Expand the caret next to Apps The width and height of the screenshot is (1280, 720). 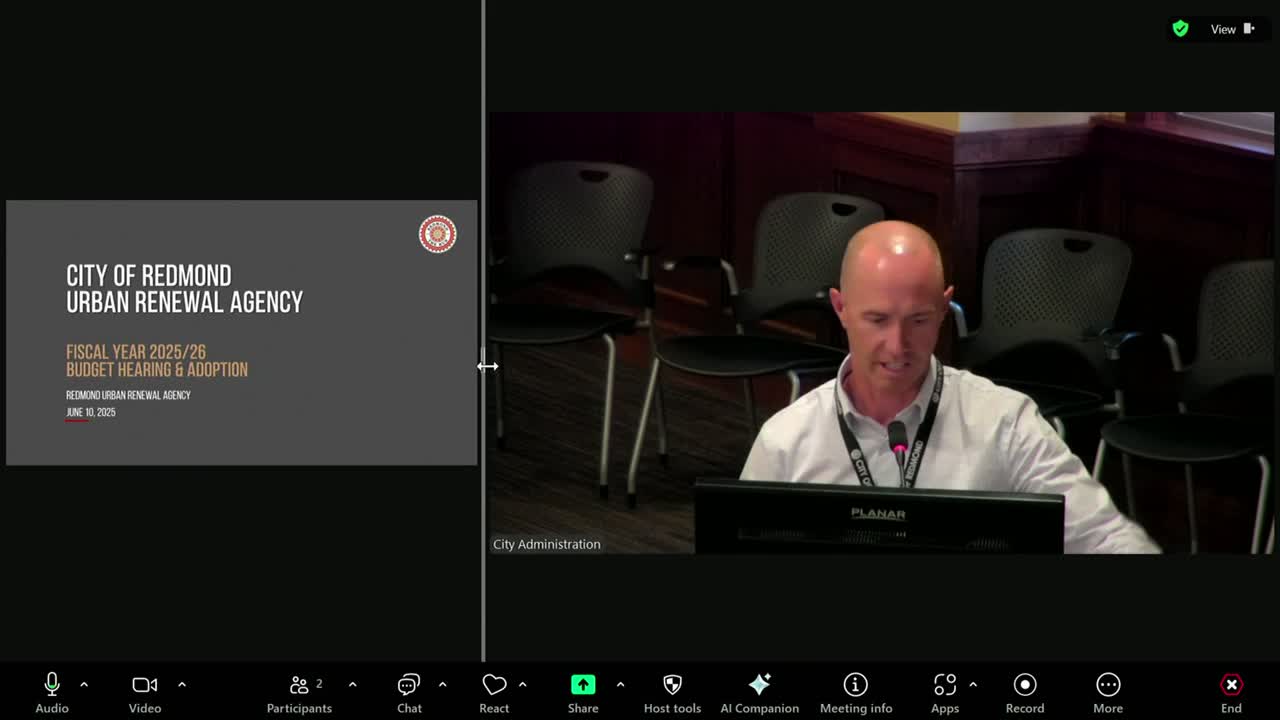(x=972, y=685)
